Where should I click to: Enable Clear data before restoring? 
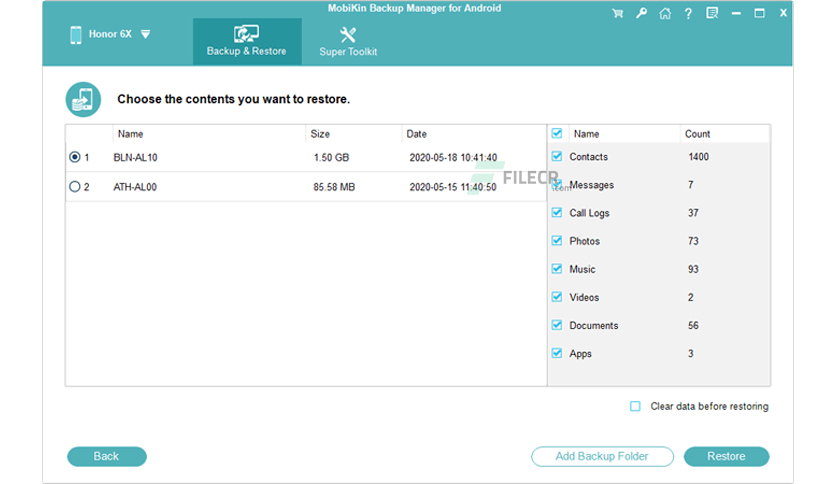click(635, 406)
